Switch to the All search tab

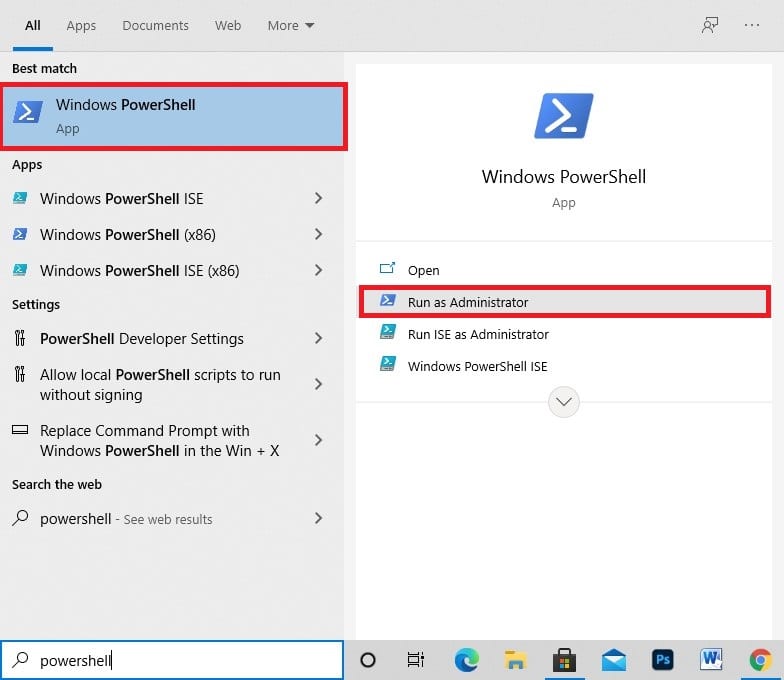32,26
